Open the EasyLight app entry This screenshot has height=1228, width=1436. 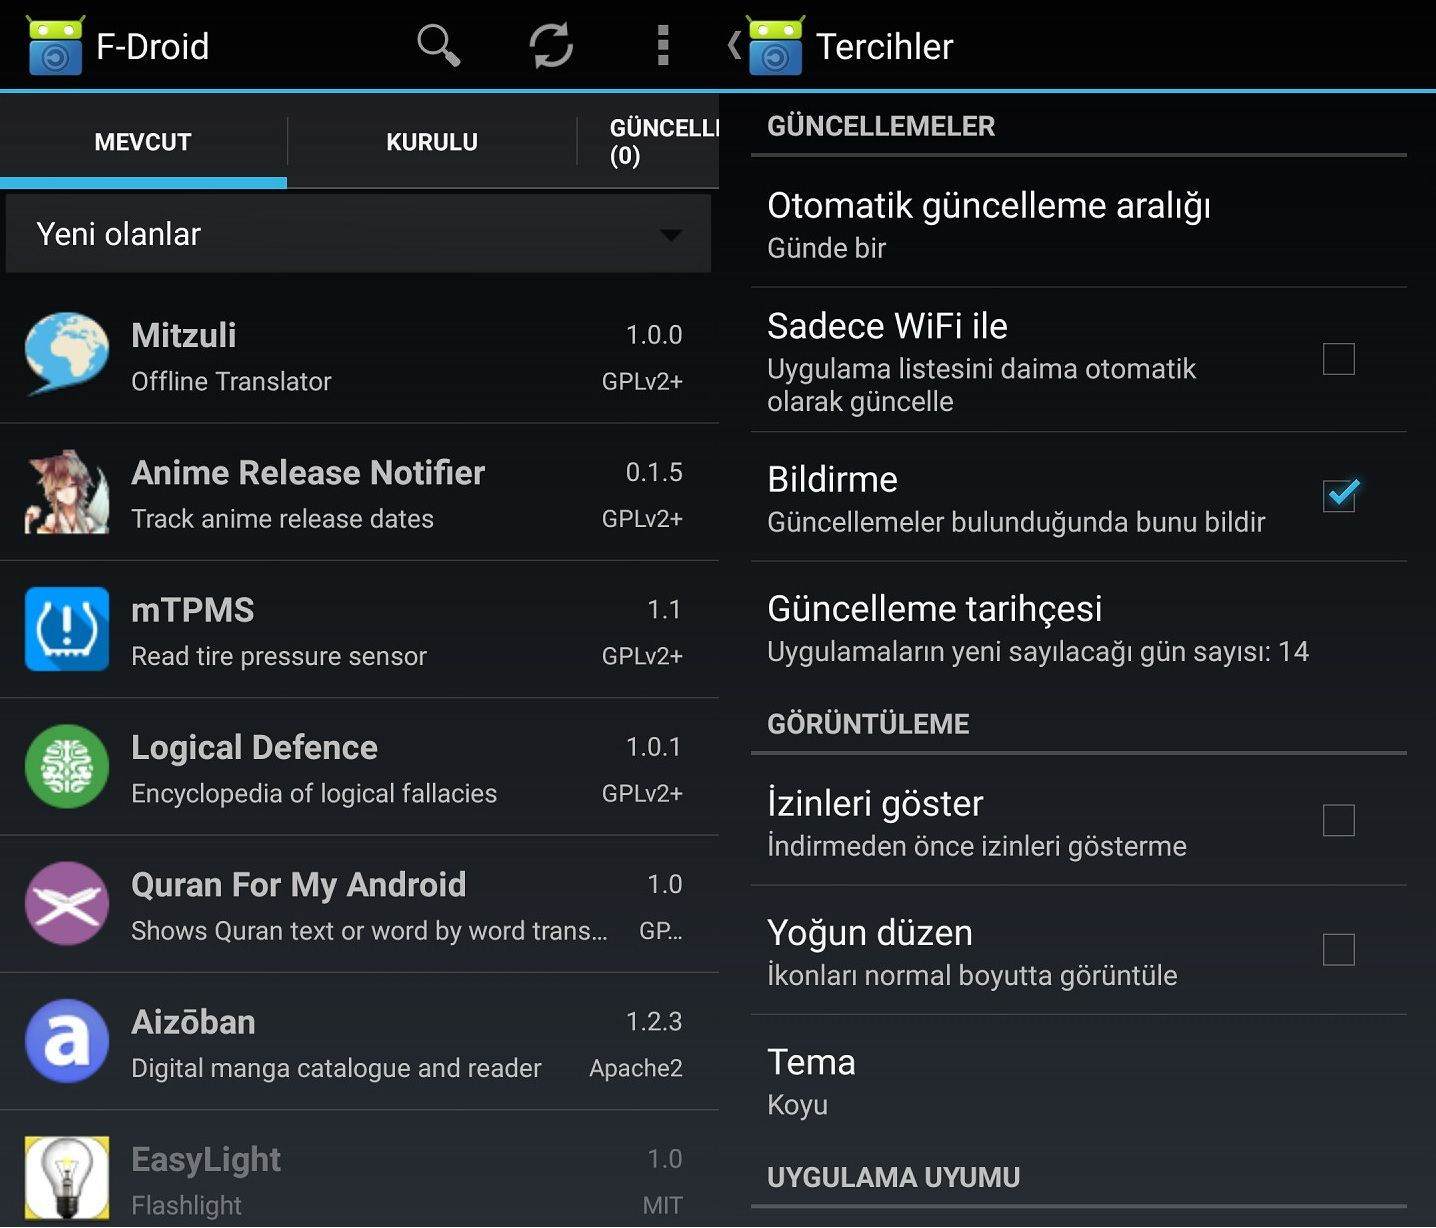[359, 1170]
